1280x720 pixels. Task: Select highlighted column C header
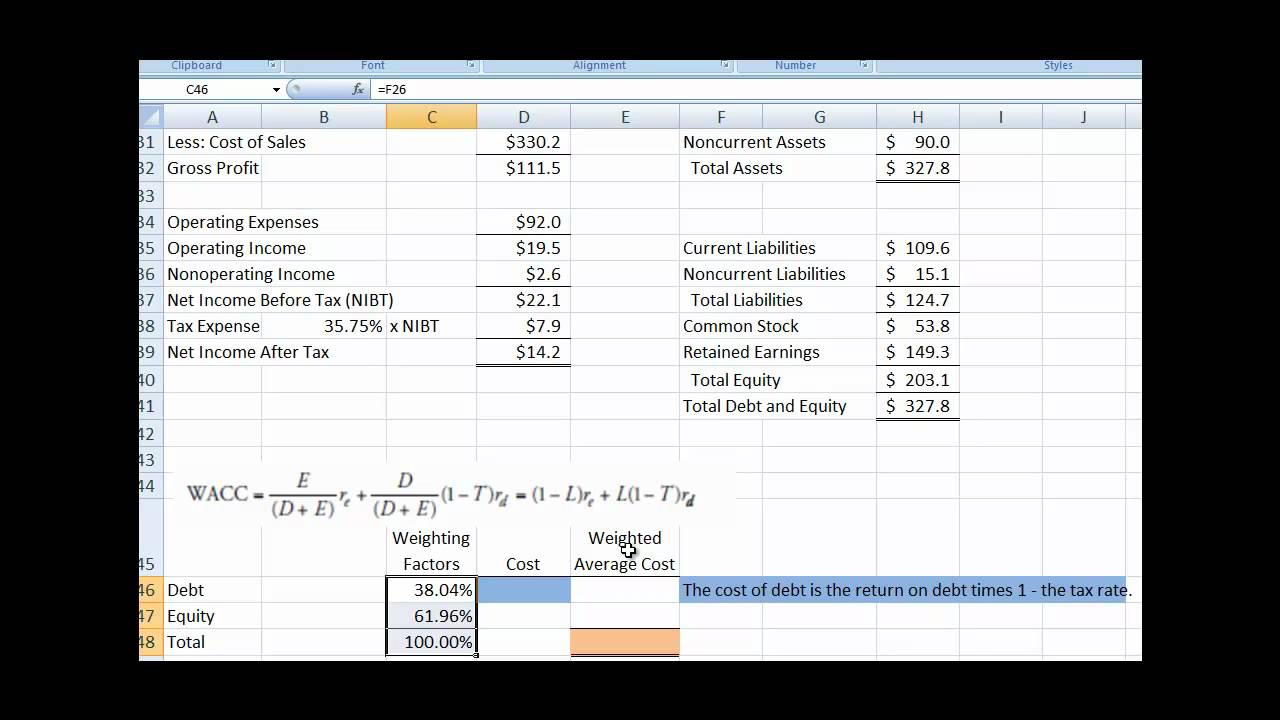click(x=431, y=117)
